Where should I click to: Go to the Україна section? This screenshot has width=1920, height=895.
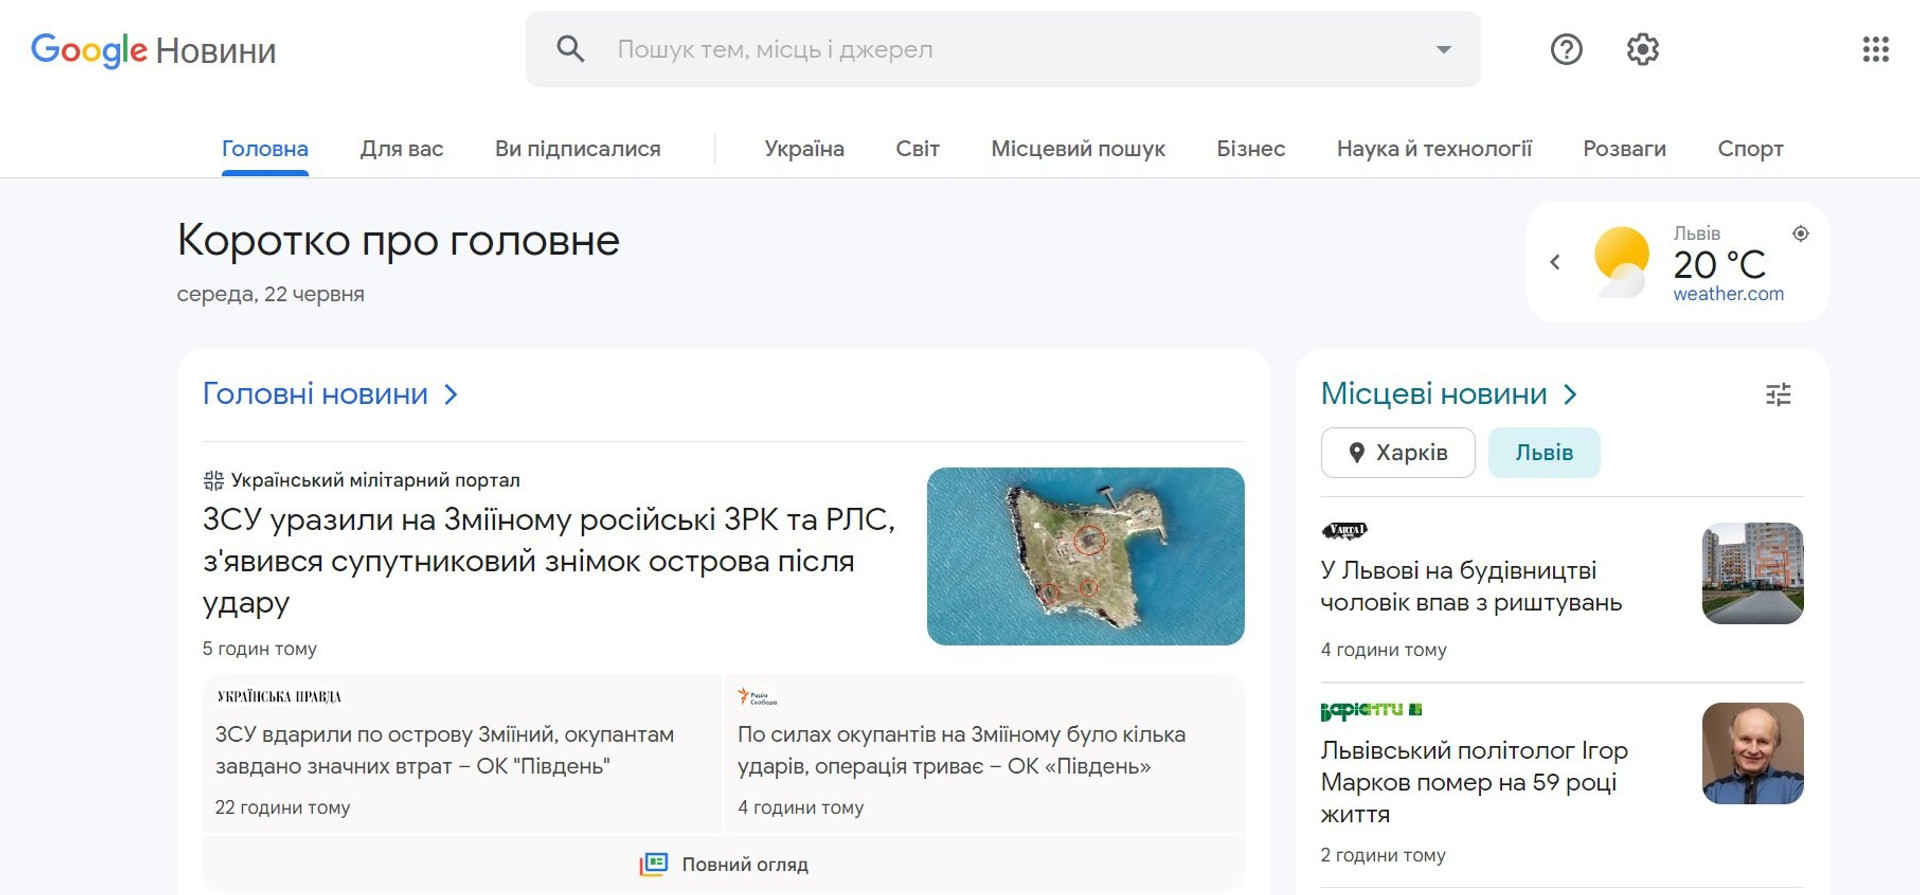click(804, 149)
